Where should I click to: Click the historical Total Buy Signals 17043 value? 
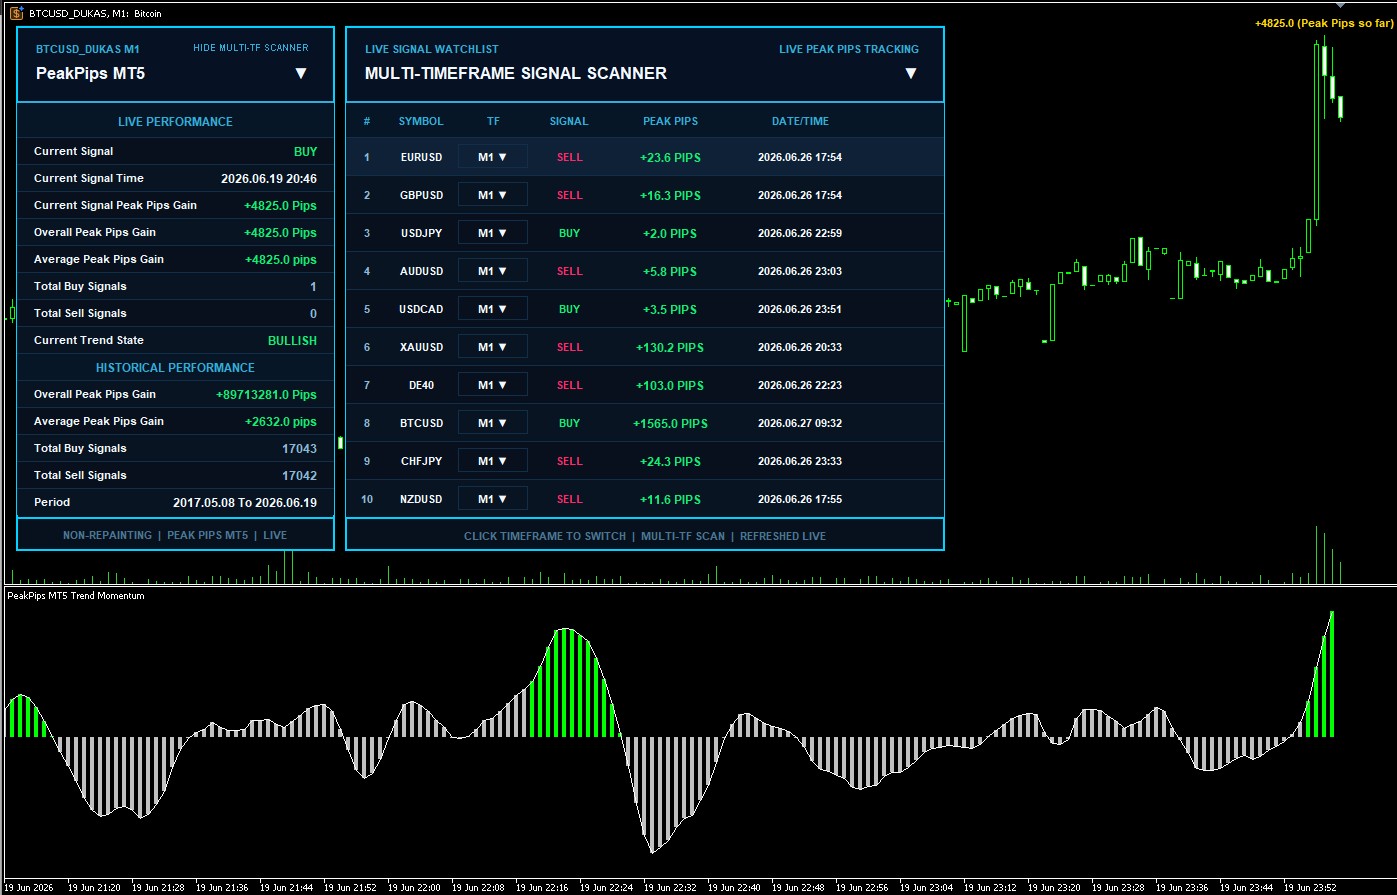(x=300, y=448)
